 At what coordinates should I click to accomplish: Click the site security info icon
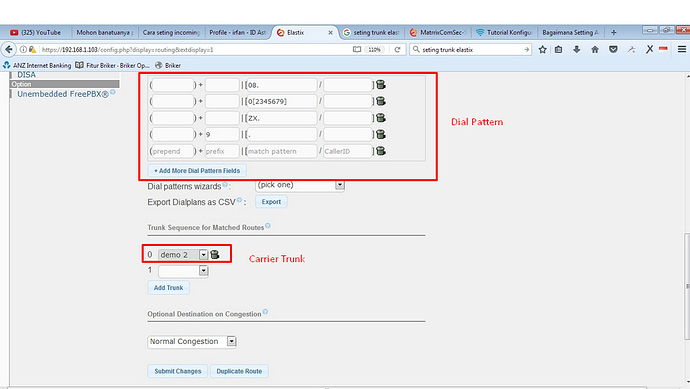coord(23,50)
